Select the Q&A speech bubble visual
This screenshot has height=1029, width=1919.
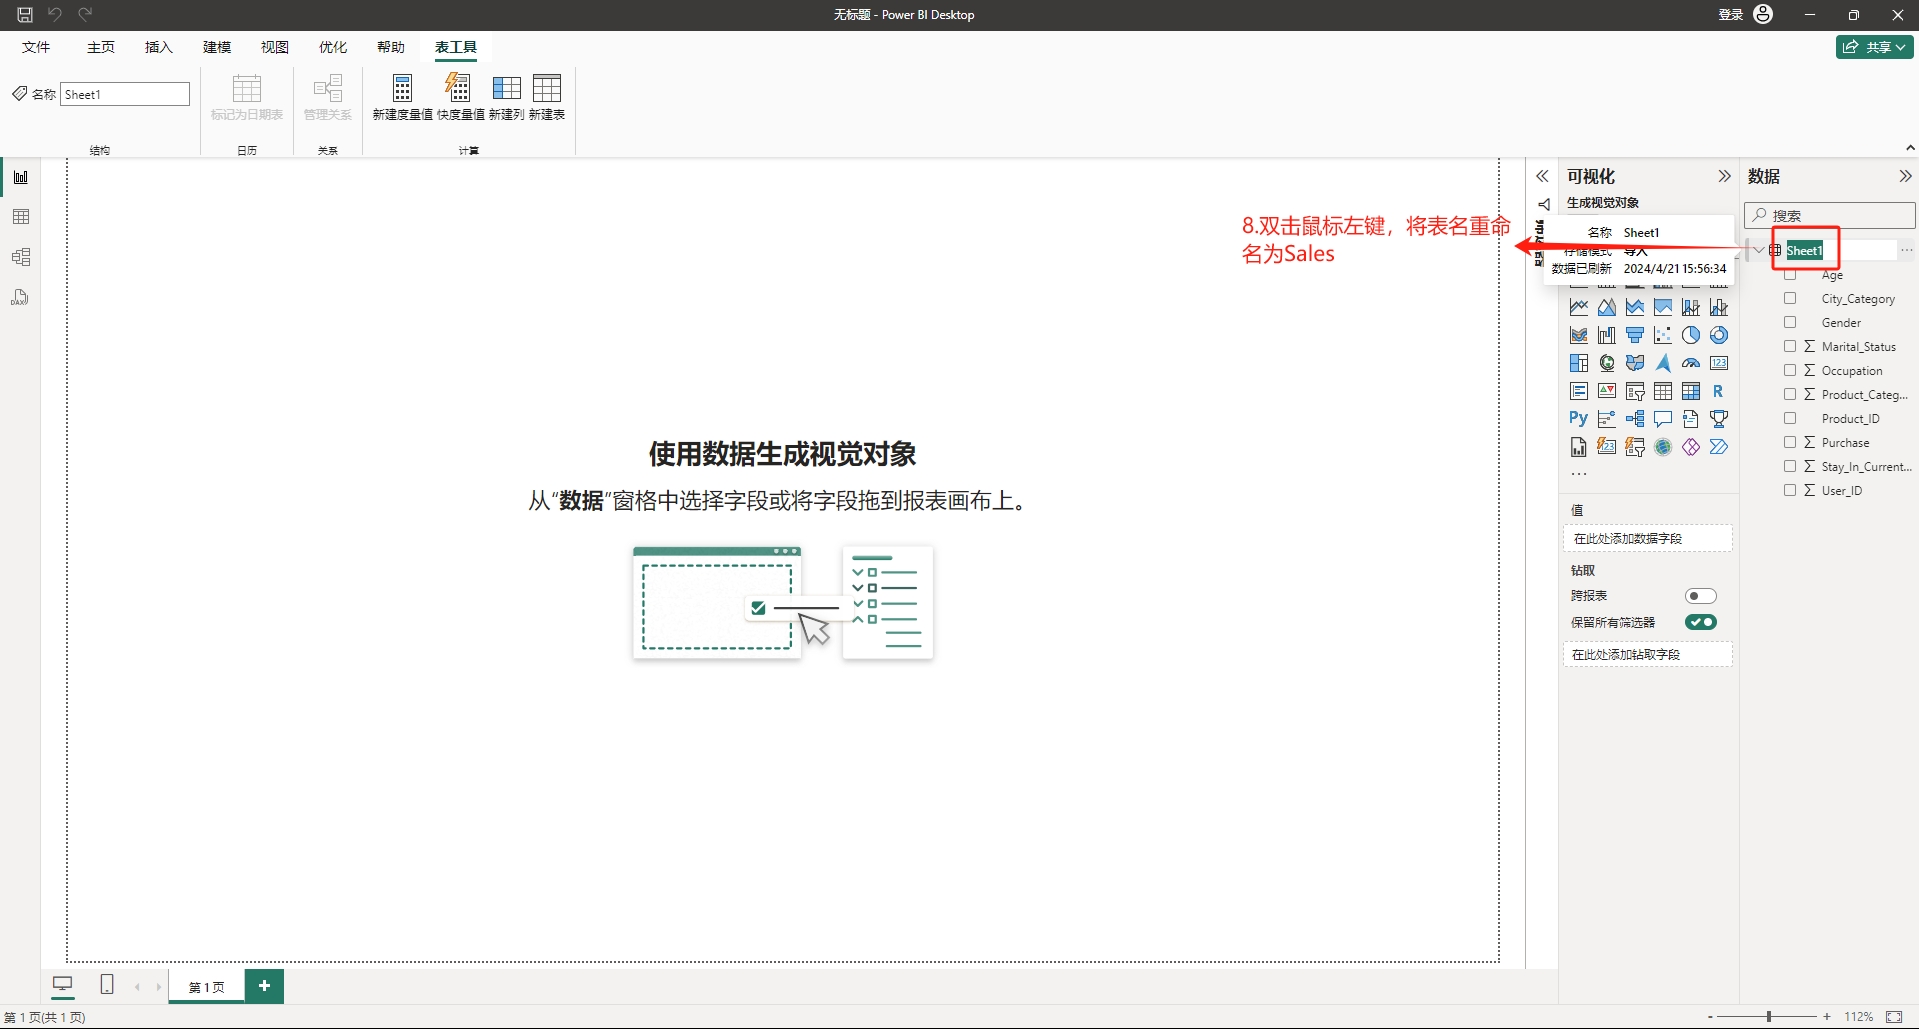[1663, 419]
